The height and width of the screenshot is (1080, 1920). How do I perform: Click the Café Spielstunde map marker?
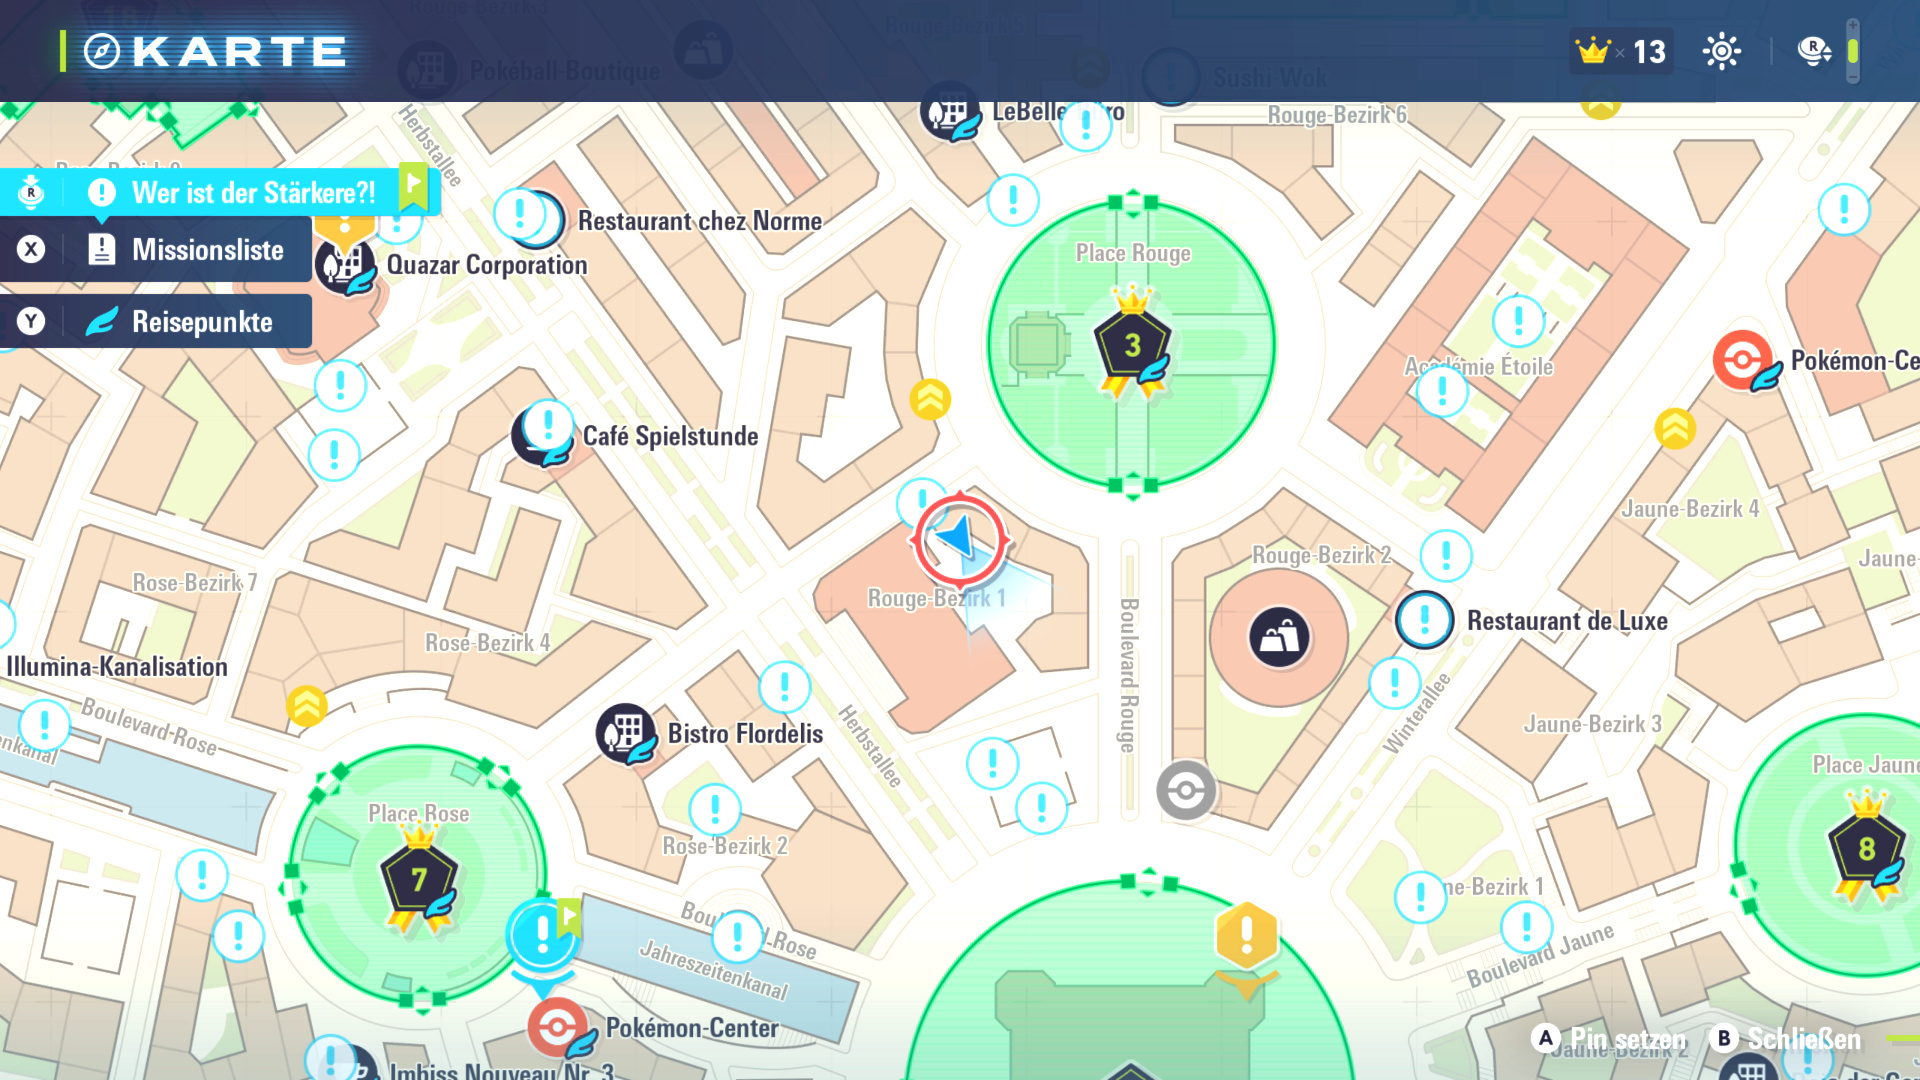[x=542, y=434]
